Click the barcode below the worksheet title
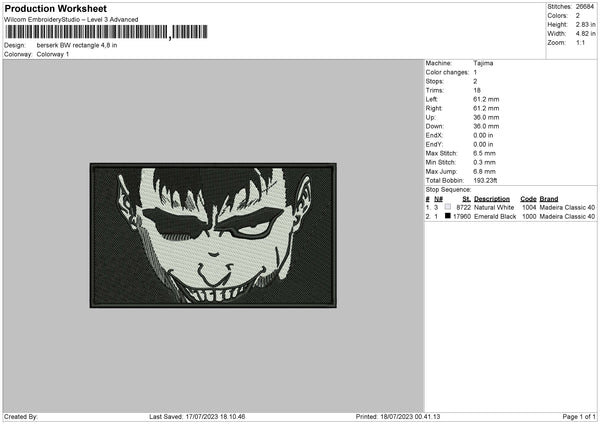 [106, 32]
